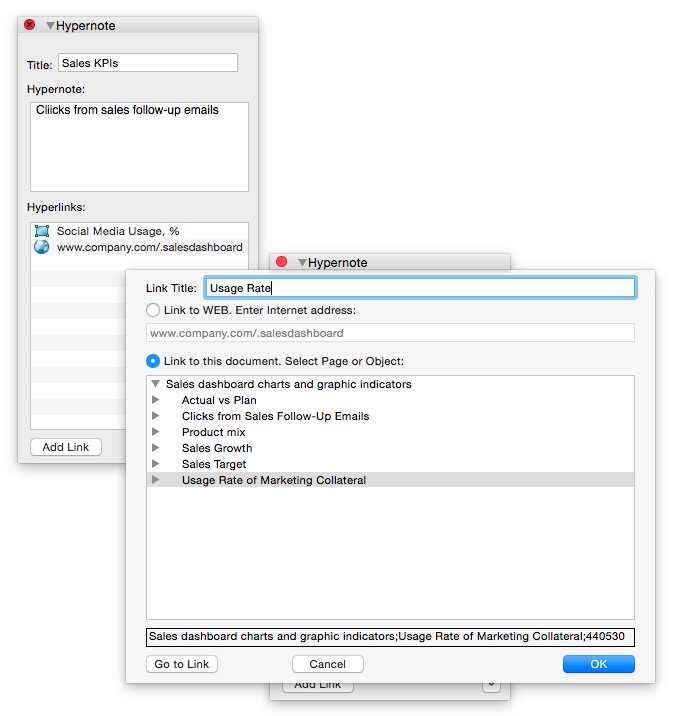Select Clicks from Sales Follow-Up Emails row
The height and width of the screenshot is (716, 679).
point(390,416)
